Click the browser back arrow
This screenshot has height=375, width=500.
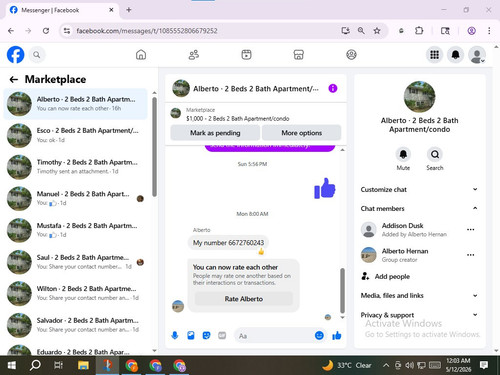click(x=11, y=31)
